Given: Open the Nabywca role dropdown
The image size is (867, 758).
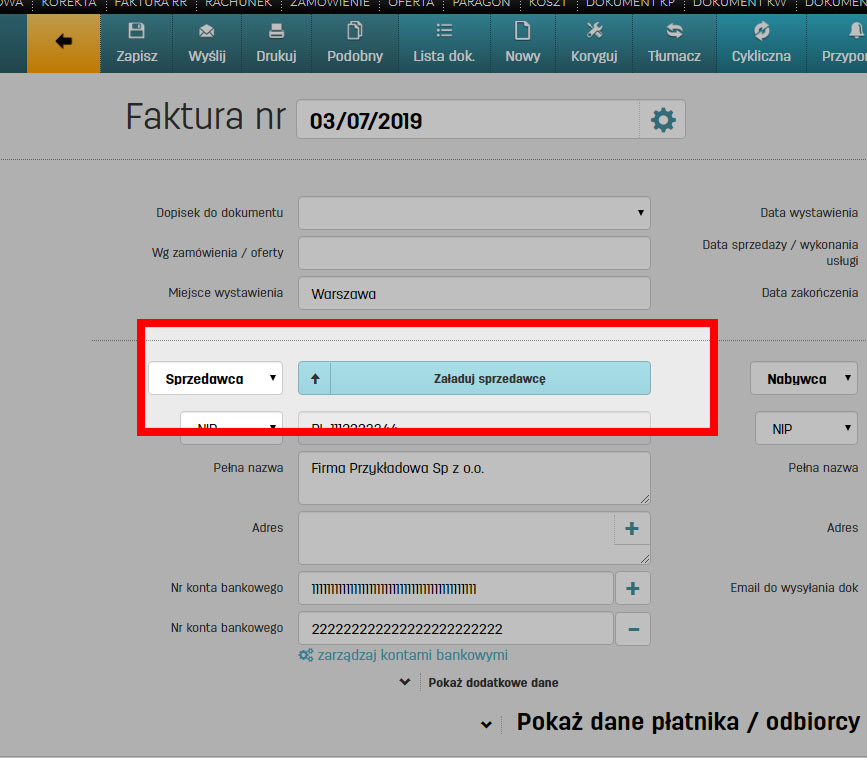Looking at the screenshot, I should 804,378.
